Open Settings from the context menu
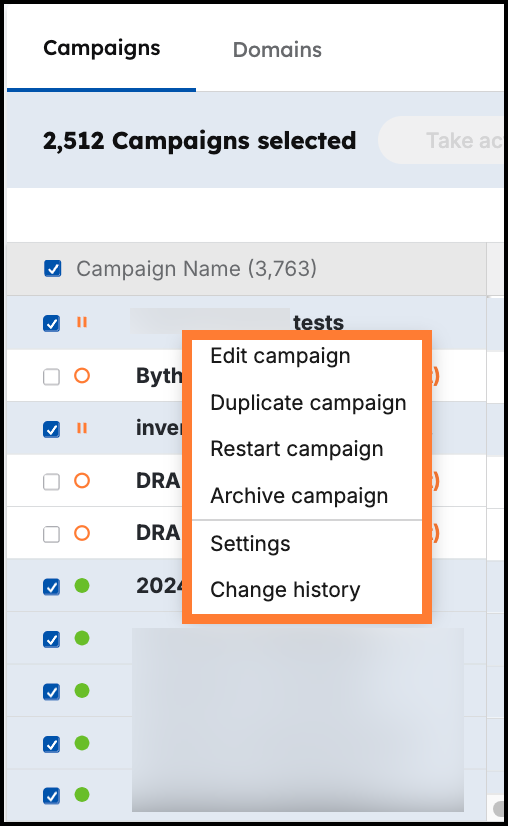The width and height of the screenshot is (508, 826). (x=250, y=544)
